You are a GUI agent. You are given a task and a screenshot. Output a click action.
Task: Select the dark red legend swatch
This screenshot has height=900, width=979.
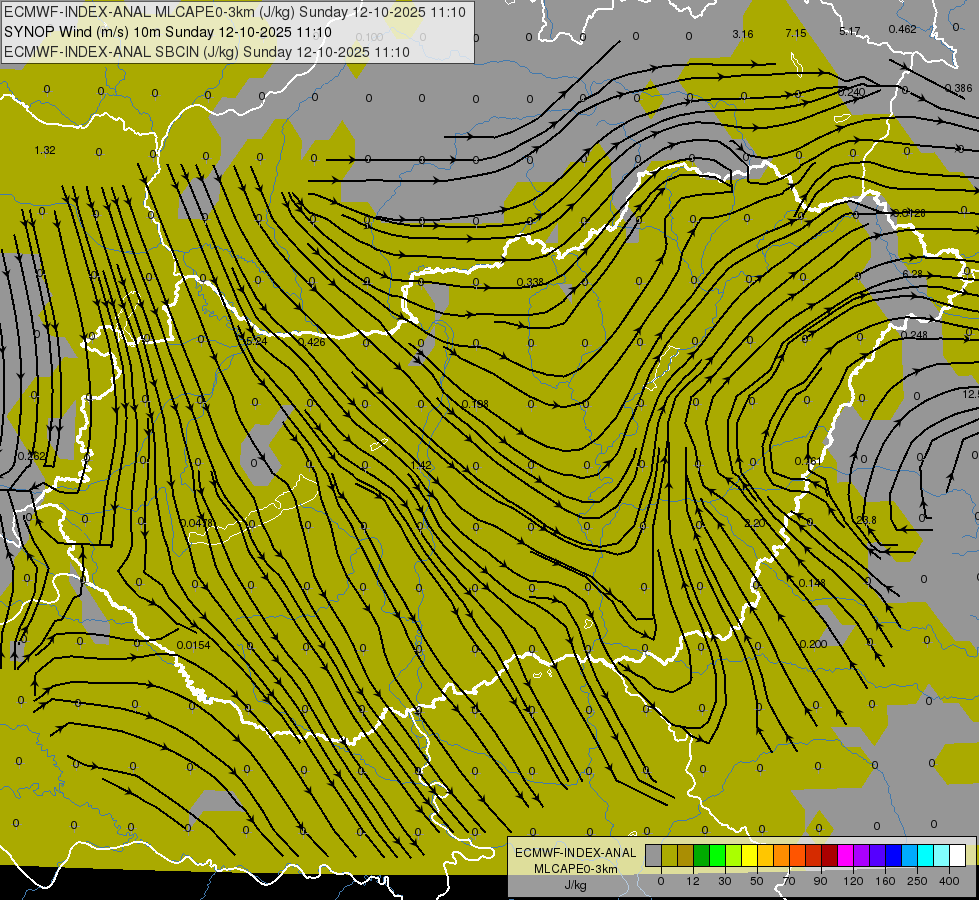[x=830, y=856]
